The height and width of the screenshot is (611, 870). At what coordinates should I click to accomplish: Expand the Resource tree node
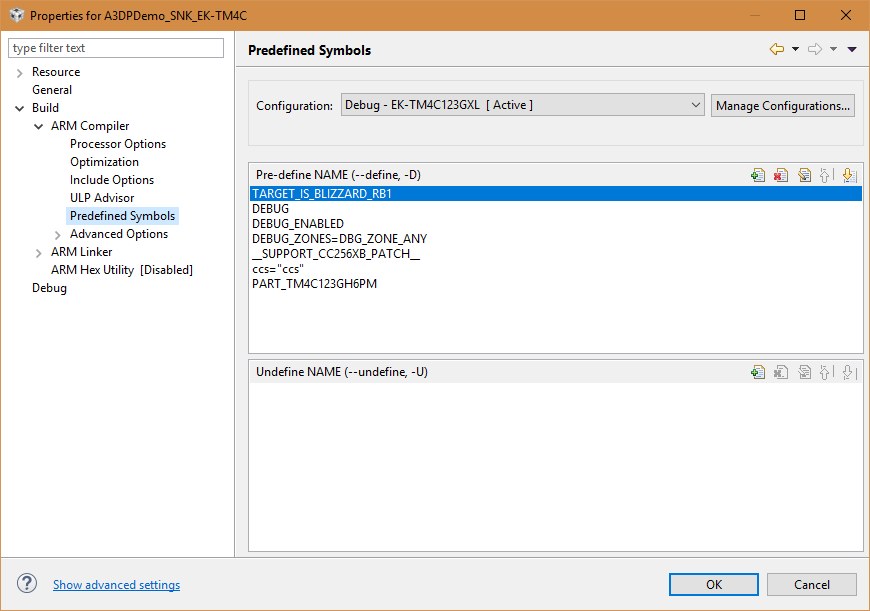20,72
